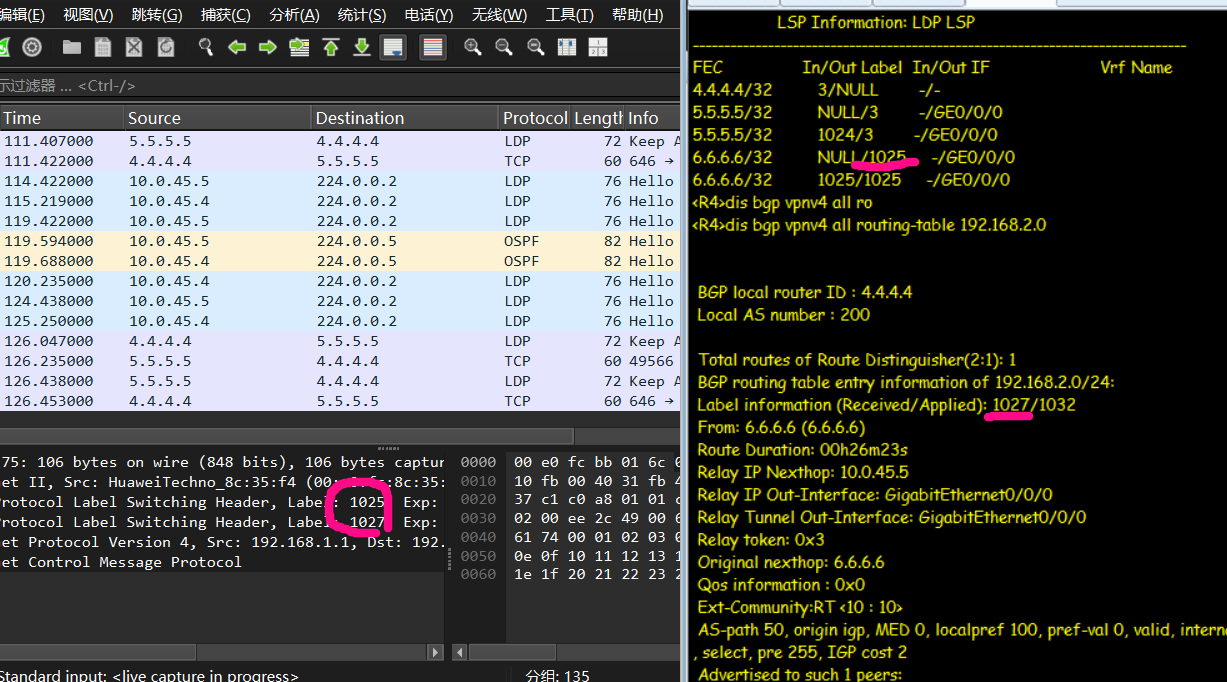The height and width of the screenshot is (682, 1227).
Task: Click terminal line 'BGP local router ID : 4.4.4.4'
Action: coord(805,292)
